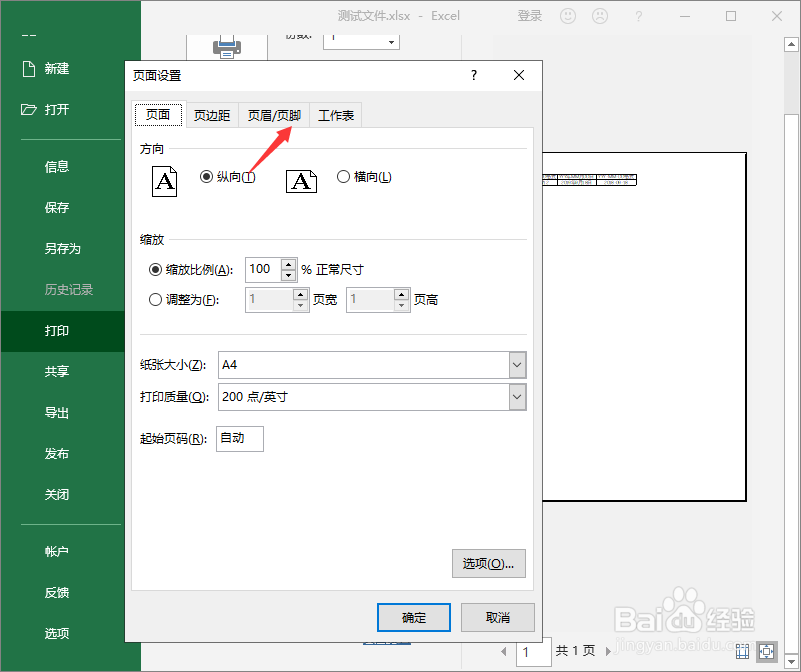This screenshot has width=801, height=672.
Task: Click the next page arrow under the preview
Action: 609,650
